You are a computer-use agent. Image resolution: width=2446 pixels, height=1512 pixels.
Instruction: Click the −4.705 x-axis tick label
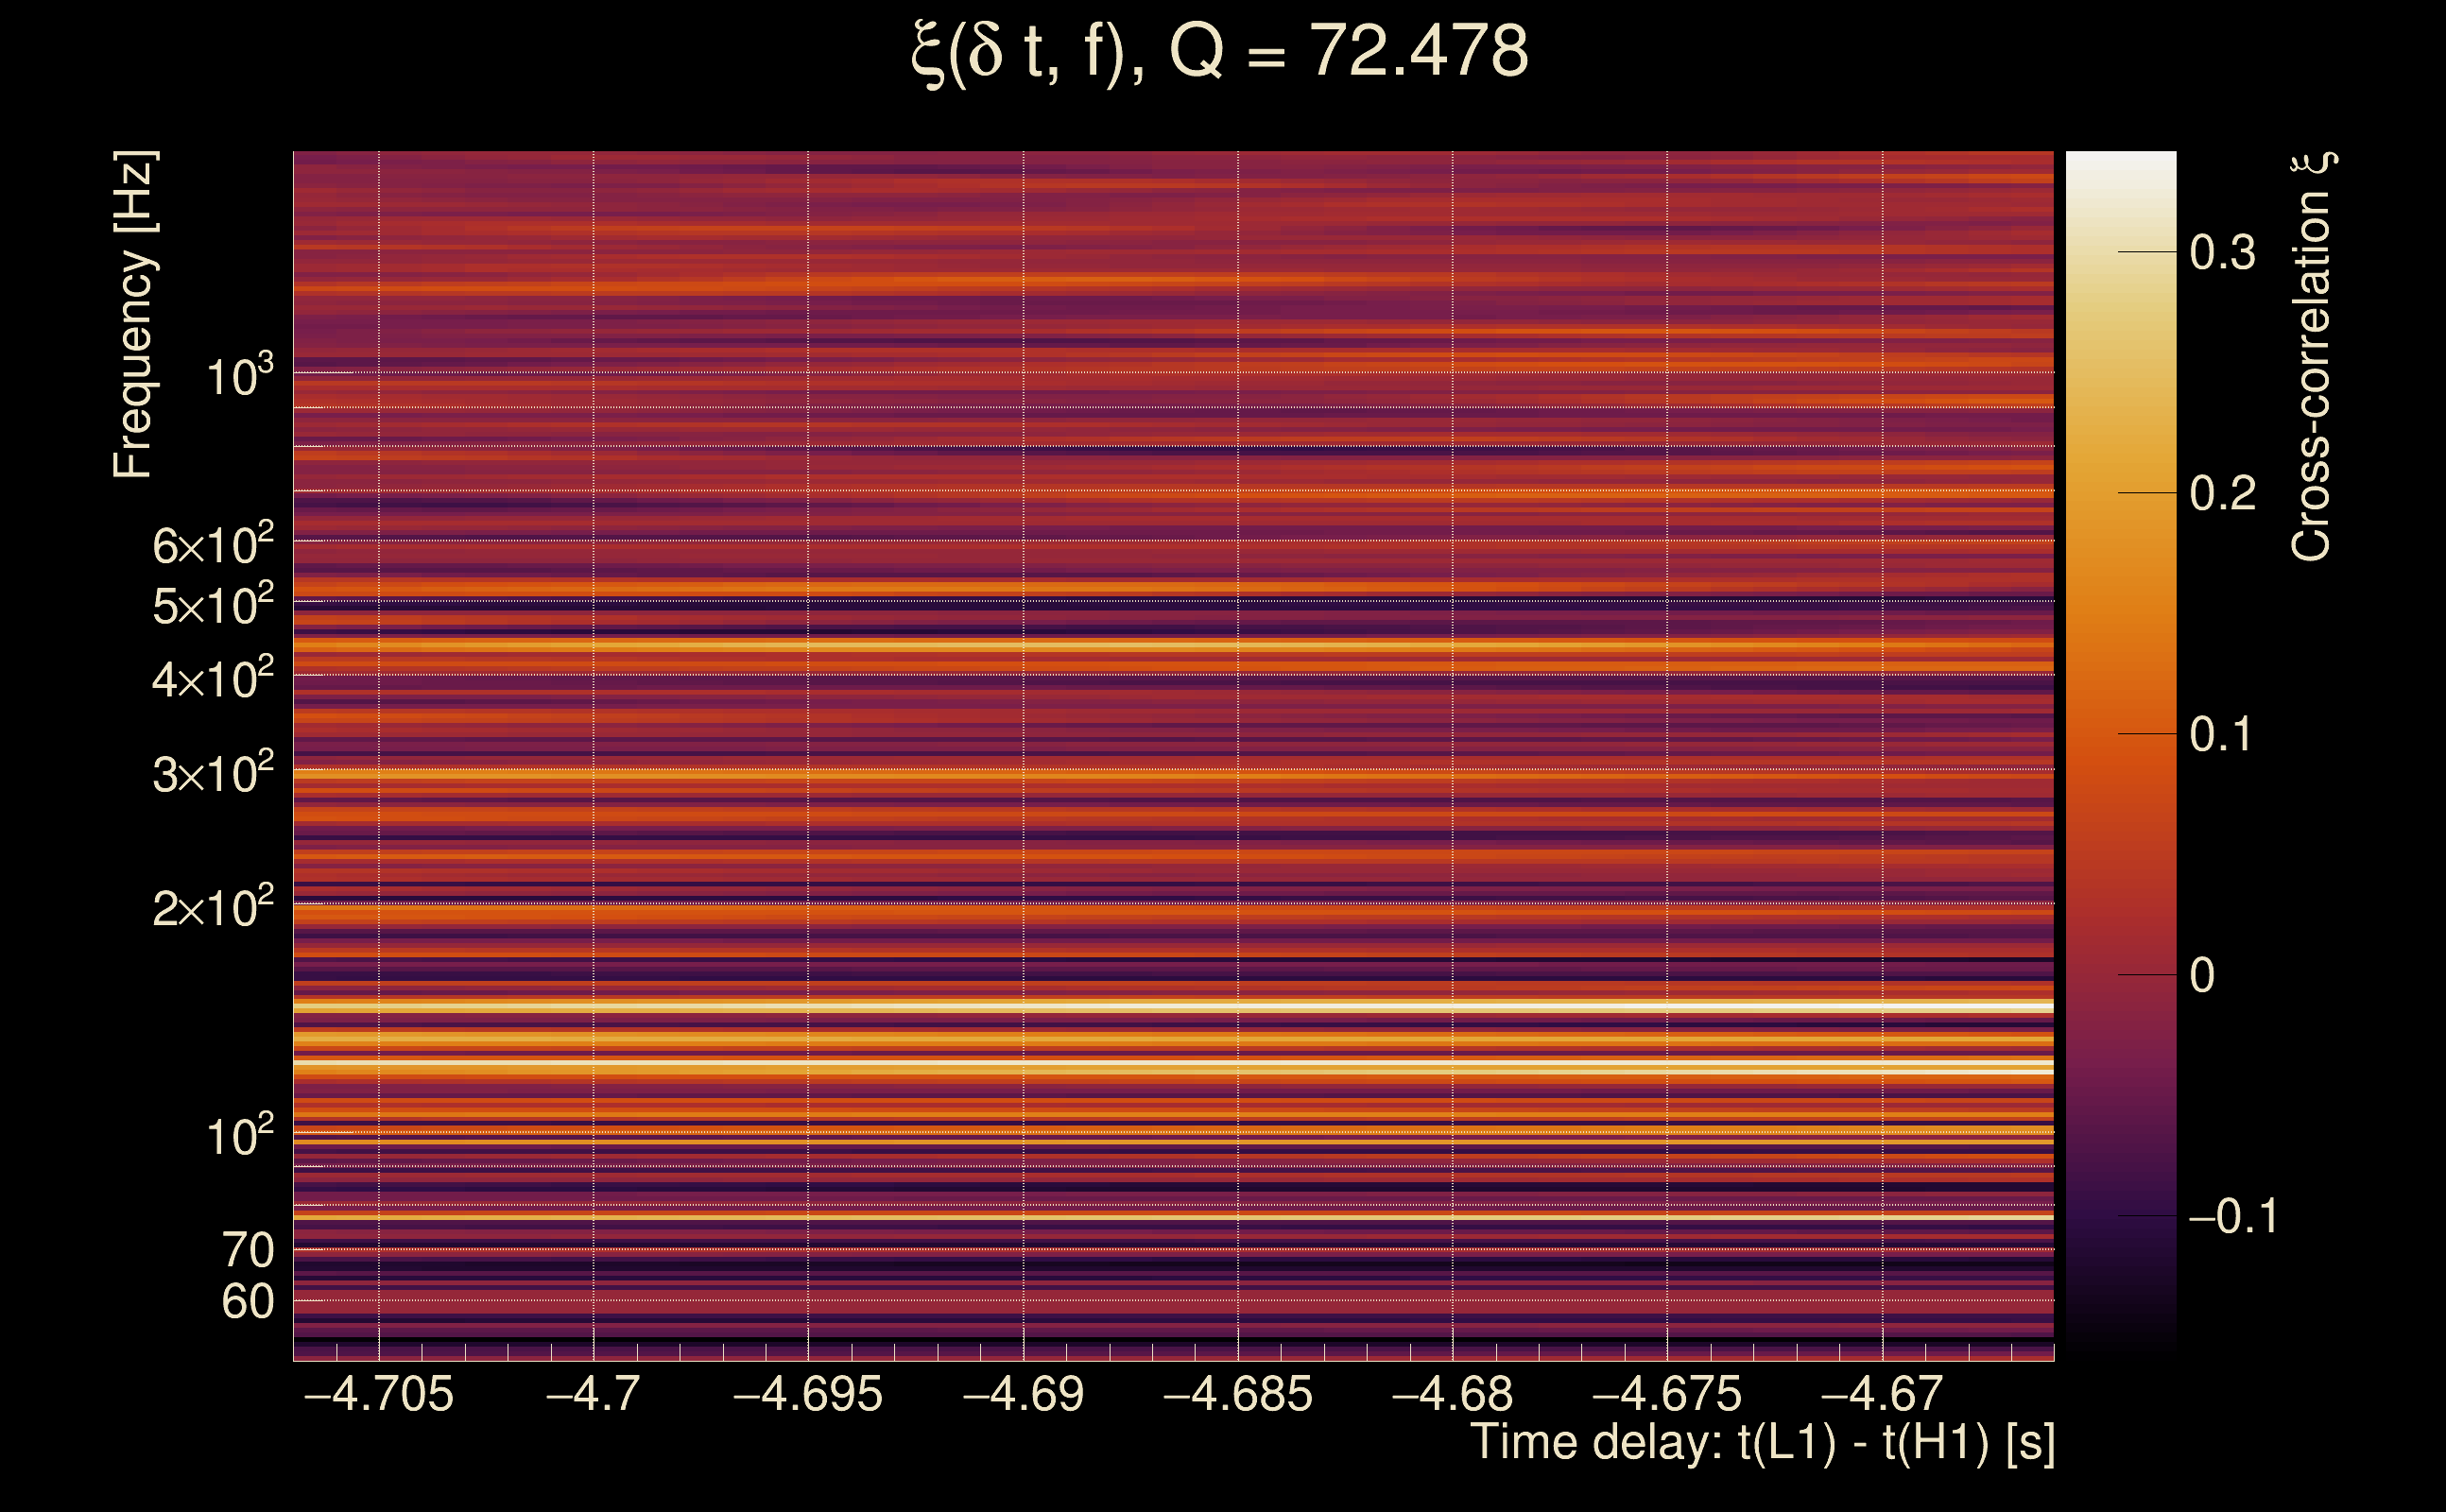coord(378,1394)
